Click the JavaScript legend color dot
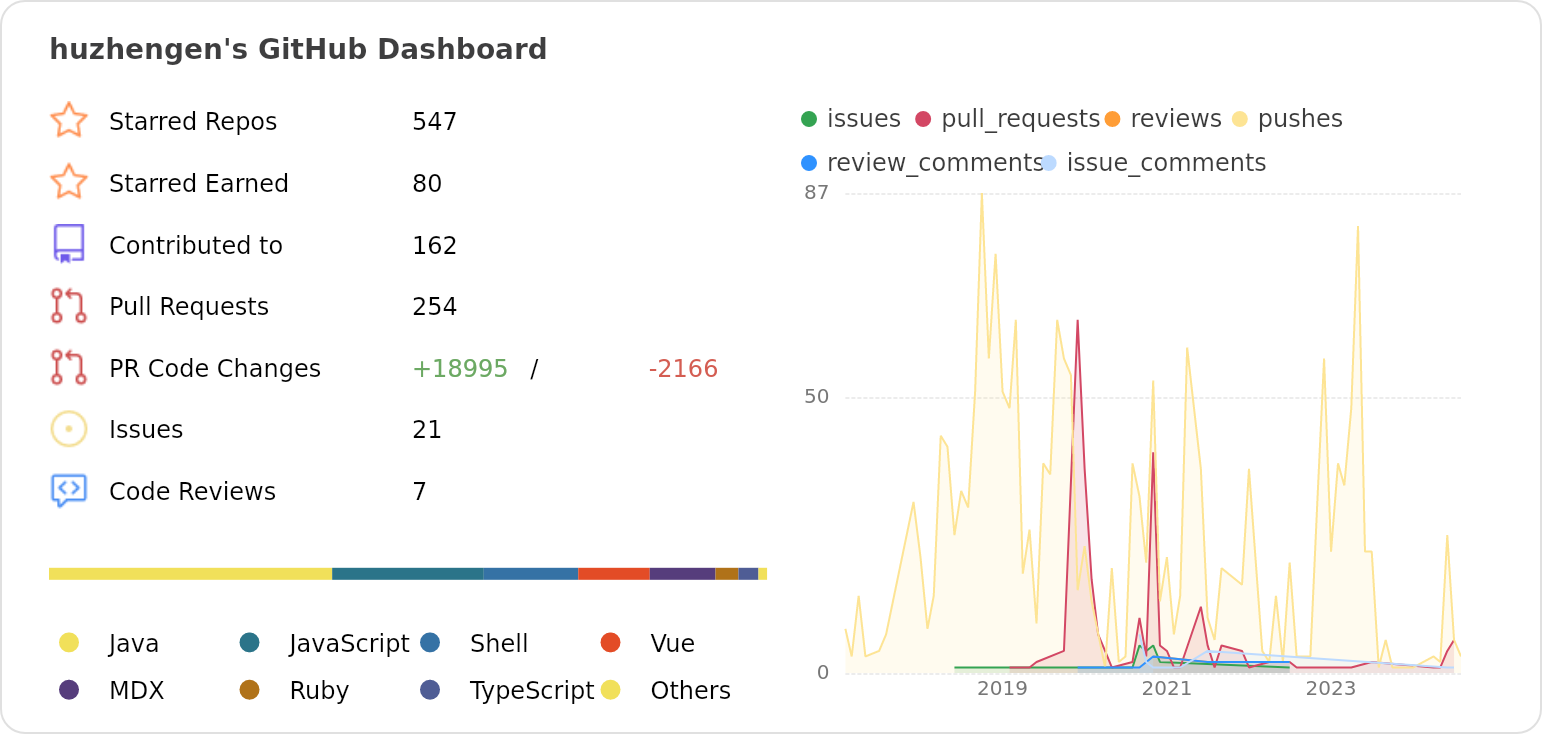Image resolution: width=1542 pixels, height=734 pixels. point(250,643)
